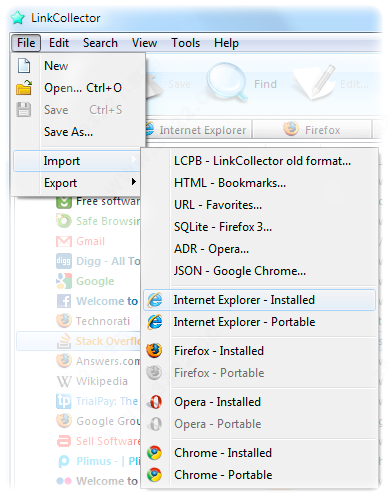Import JSON - Google Chrome file
The width and height of the screenshot is (388, 497).
click(240, 271)
